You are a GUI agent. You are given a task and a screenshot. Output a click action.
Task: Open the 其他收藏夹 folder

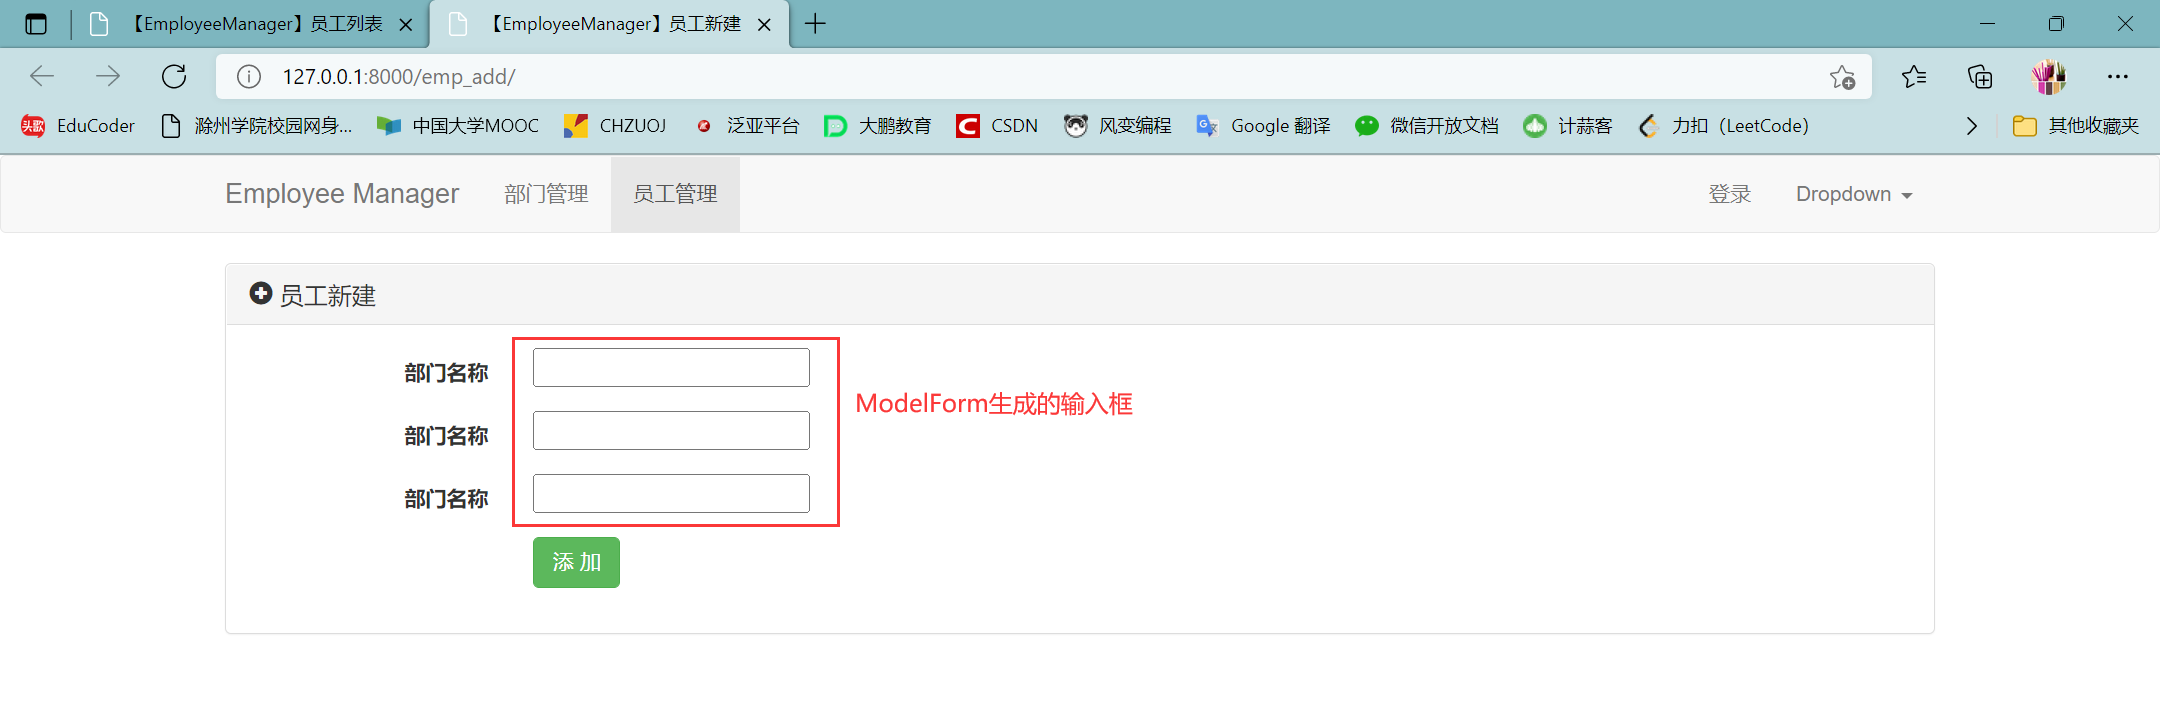pyautogui.click(x=2076, y=126)
